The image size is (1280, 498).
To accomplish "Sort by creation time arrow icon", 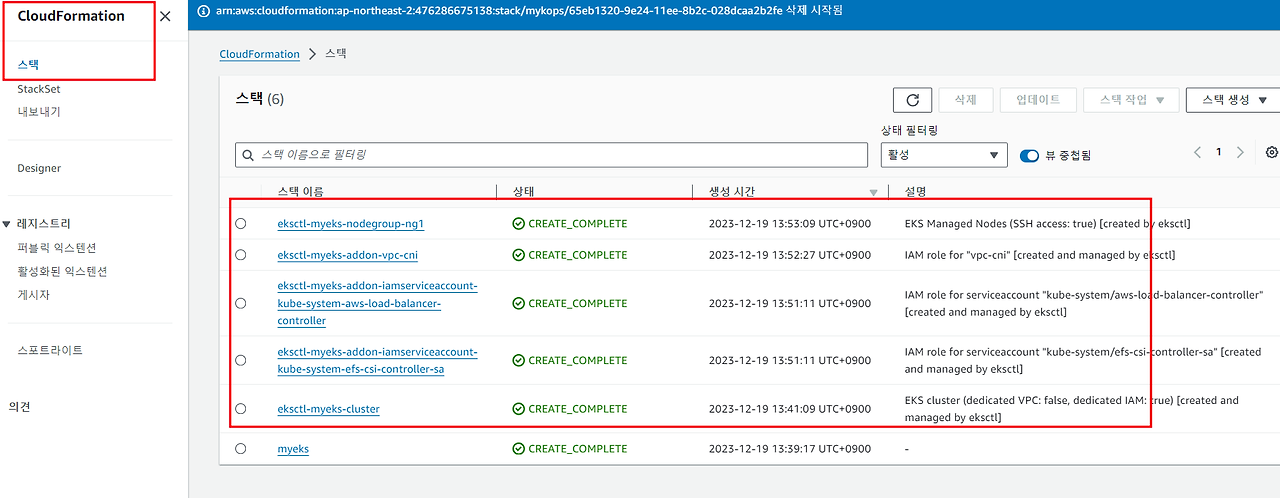I will (x=873, y=192).
